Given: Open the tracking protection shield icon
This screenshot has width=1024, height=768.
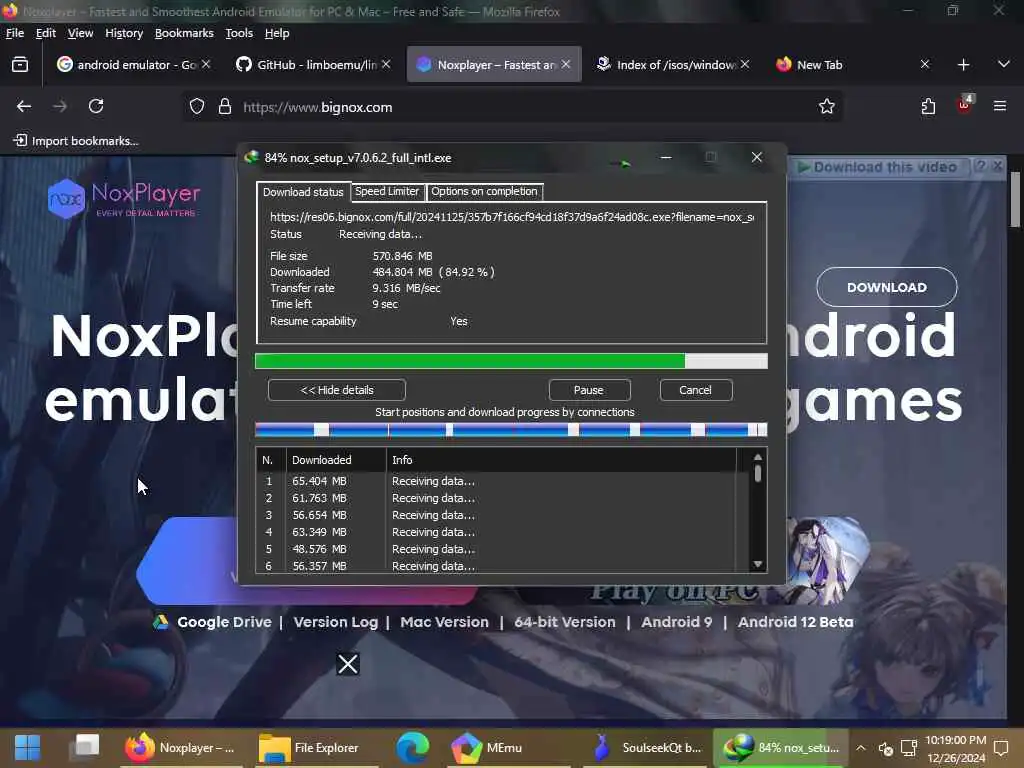Looking at the screenshot, I should pyautogui.click(x=197, y=106).
